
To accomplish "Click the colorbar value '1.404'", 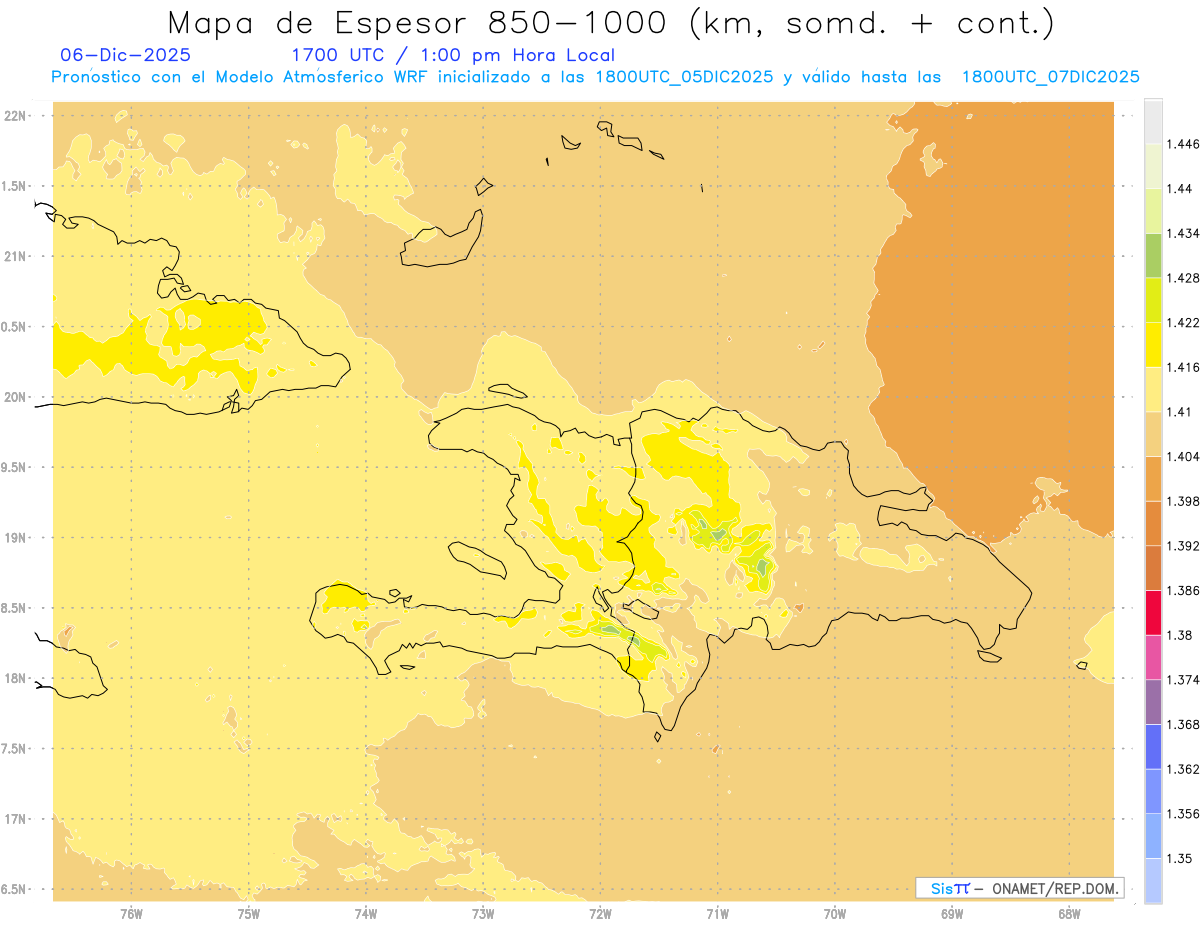I will pos(1185,457).
